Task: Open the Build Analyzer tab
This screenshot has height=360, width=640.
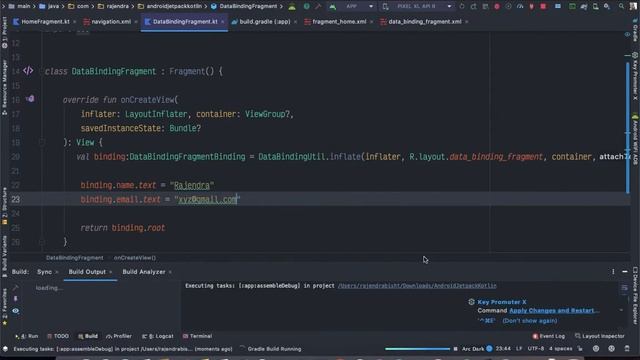Action: 144,272
